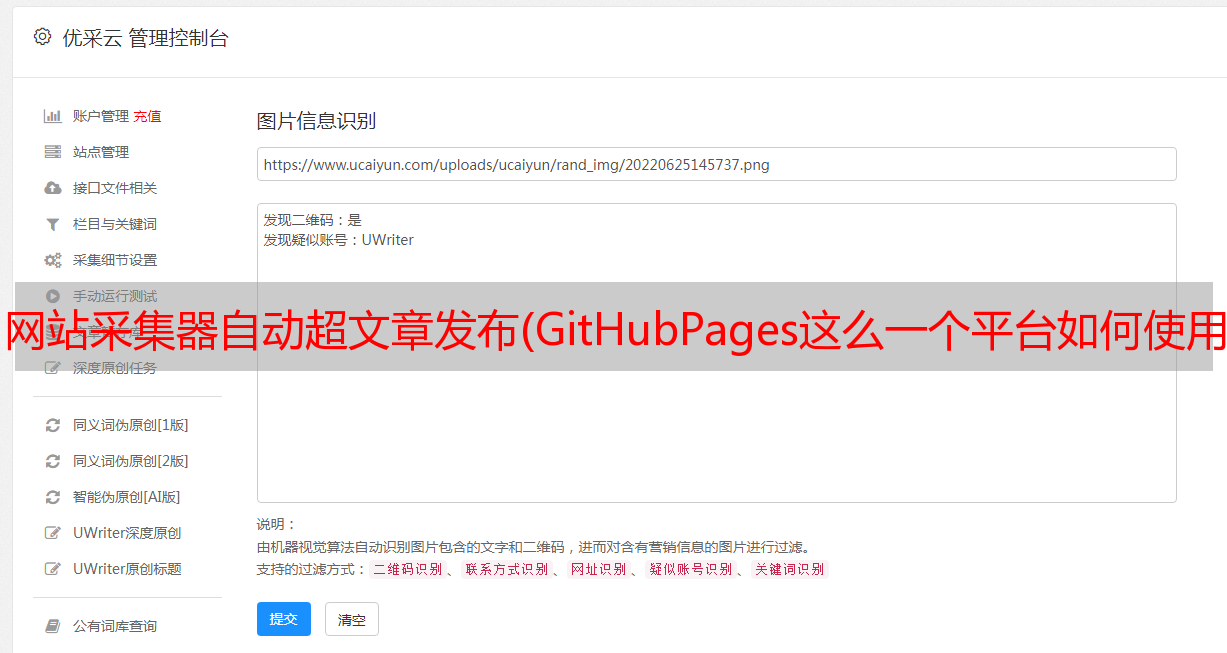Open 采集细节设置 menu item

click(x=115, y=260)
